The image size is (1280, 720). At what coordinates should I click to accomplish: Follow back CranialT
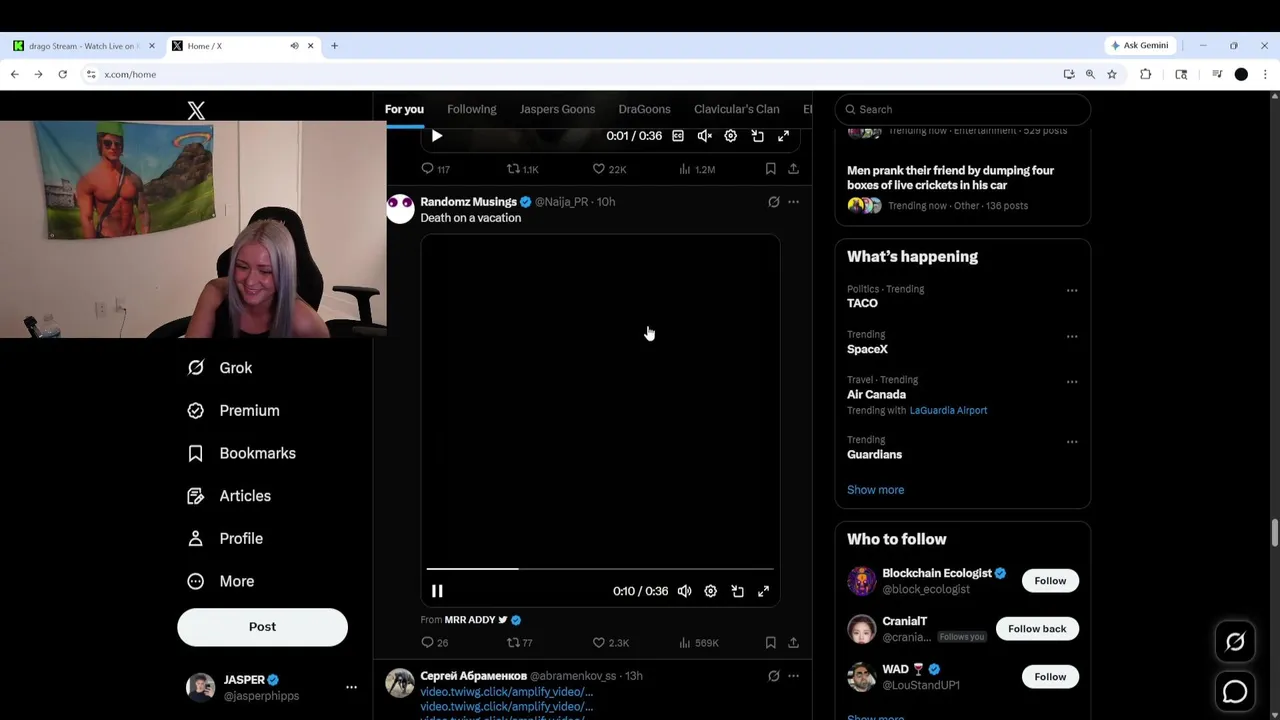[x=1037, y=629]
